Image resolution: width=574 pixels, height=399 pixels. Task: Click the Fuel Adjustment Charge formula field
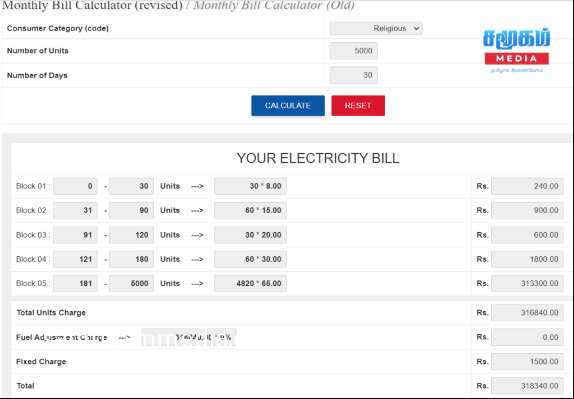189,337
